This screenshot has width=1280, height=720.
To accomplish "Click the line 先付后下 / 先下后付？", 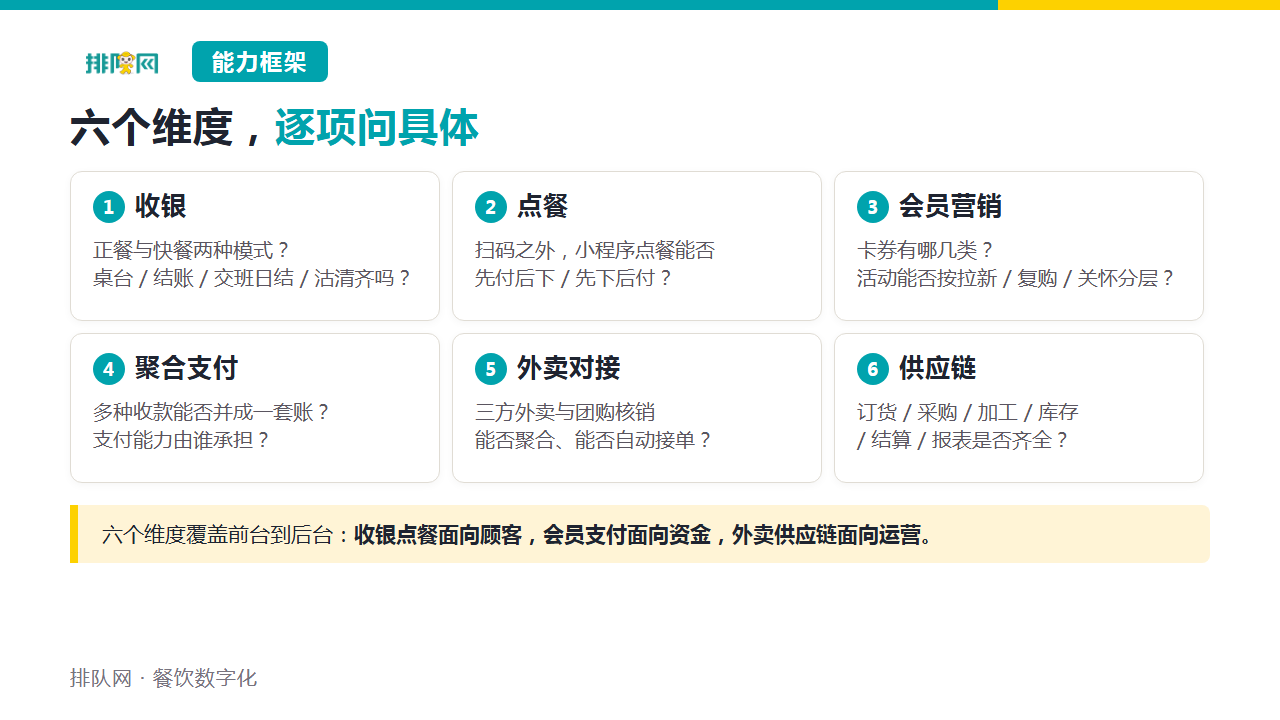I will (575, 278).
